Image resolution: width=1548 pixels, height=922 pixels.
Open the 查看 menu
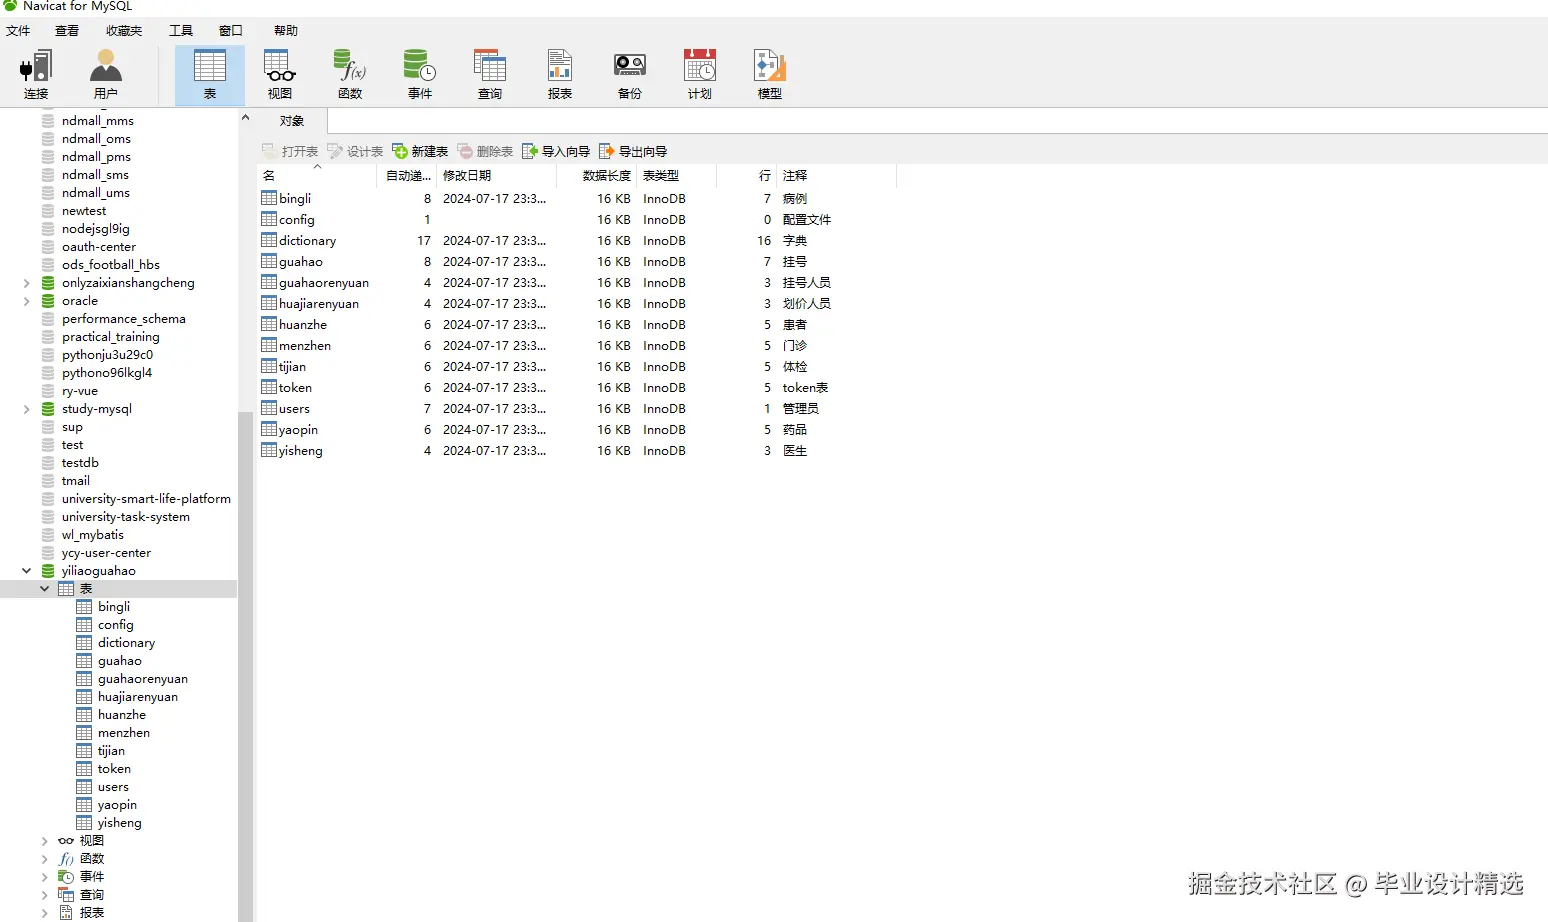click(x=67, y=31)
